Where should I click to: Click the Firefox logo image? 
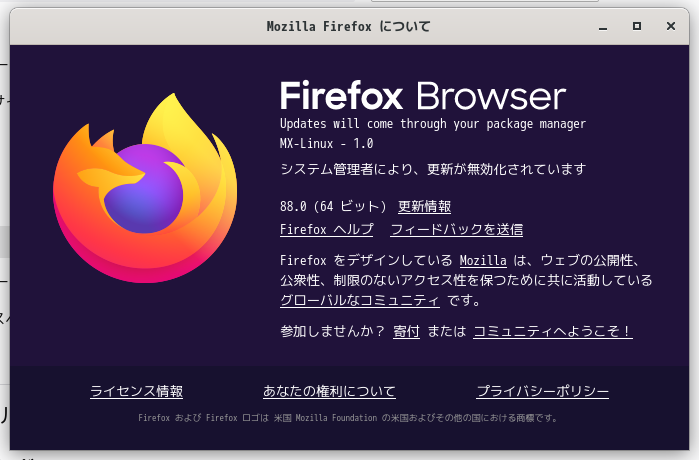point(145,188)
